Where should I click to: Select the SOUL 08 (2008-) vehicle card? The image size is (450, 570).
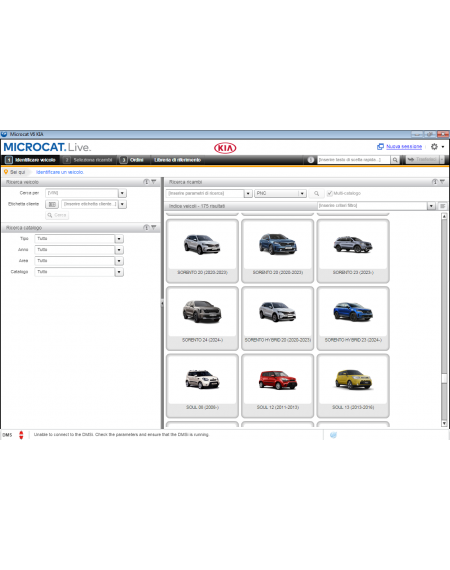click(x=202, y=386)
